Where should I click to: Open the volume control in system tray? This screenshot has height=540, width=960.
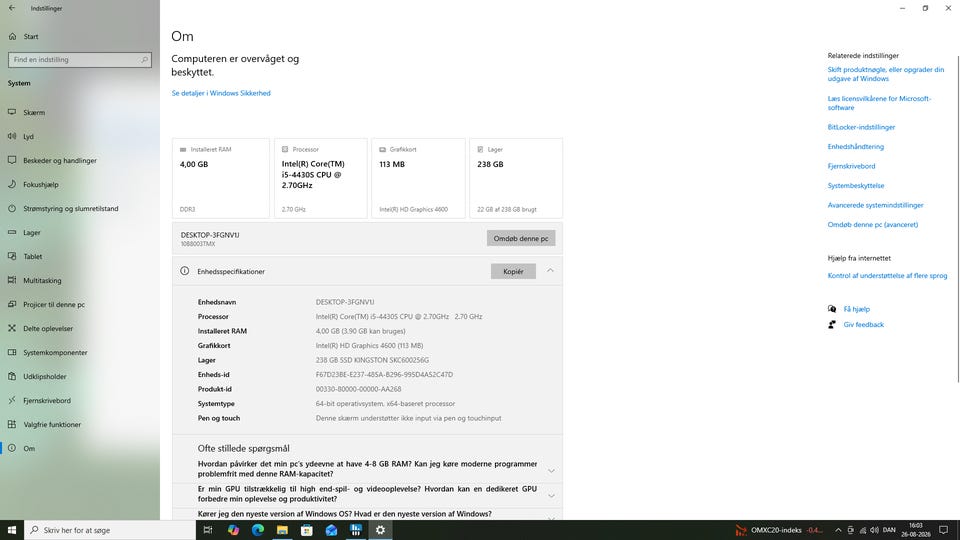874,530
